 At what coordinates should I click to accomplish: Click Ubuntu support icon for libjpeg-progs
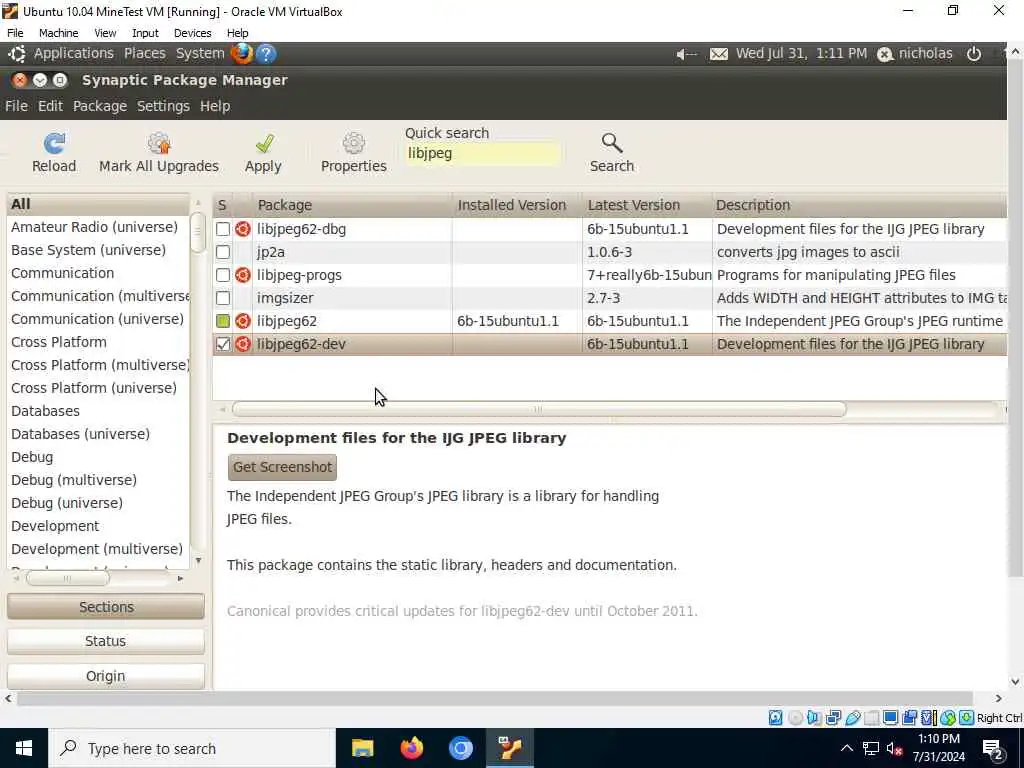(243, 275)
